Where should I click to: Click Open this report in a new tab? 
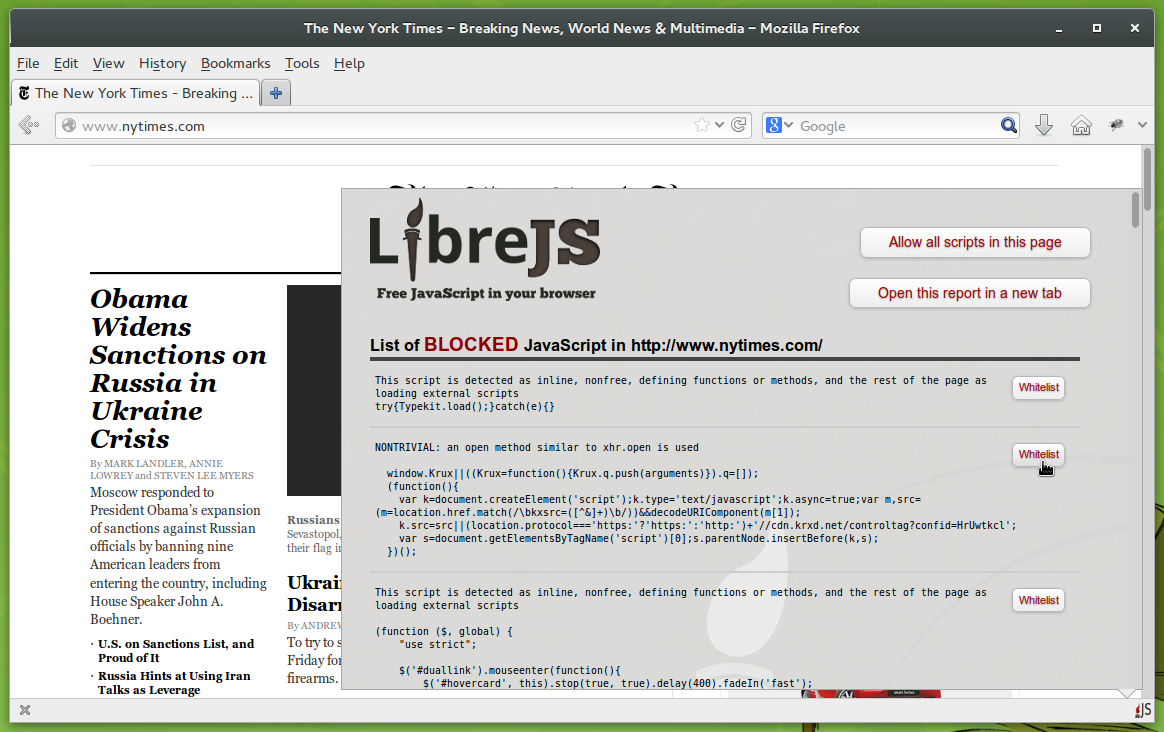pos(969,293)
